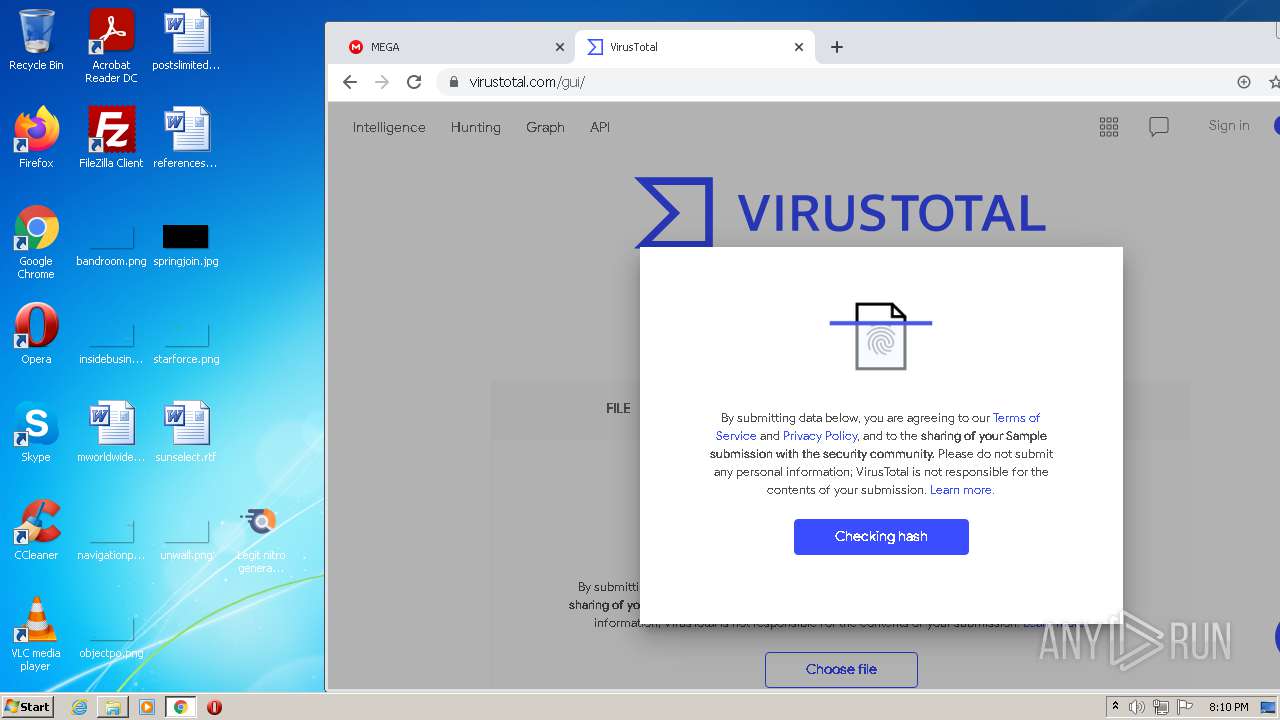Close the MEGA tab
Image resolution: width=1280 pixels, height=720 pixels.
pyautogui.click(x=560, y=47)
